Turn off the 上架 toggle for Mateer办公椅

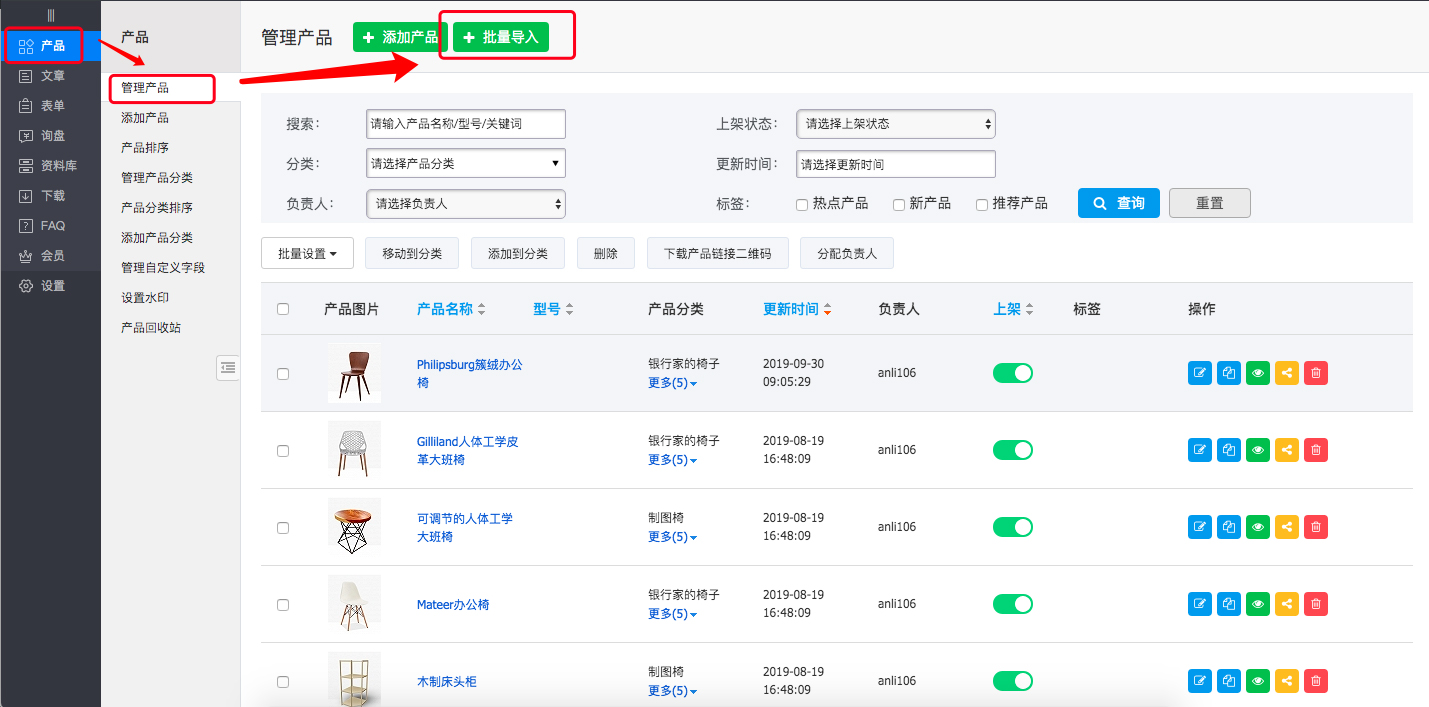click(1012, 603)
